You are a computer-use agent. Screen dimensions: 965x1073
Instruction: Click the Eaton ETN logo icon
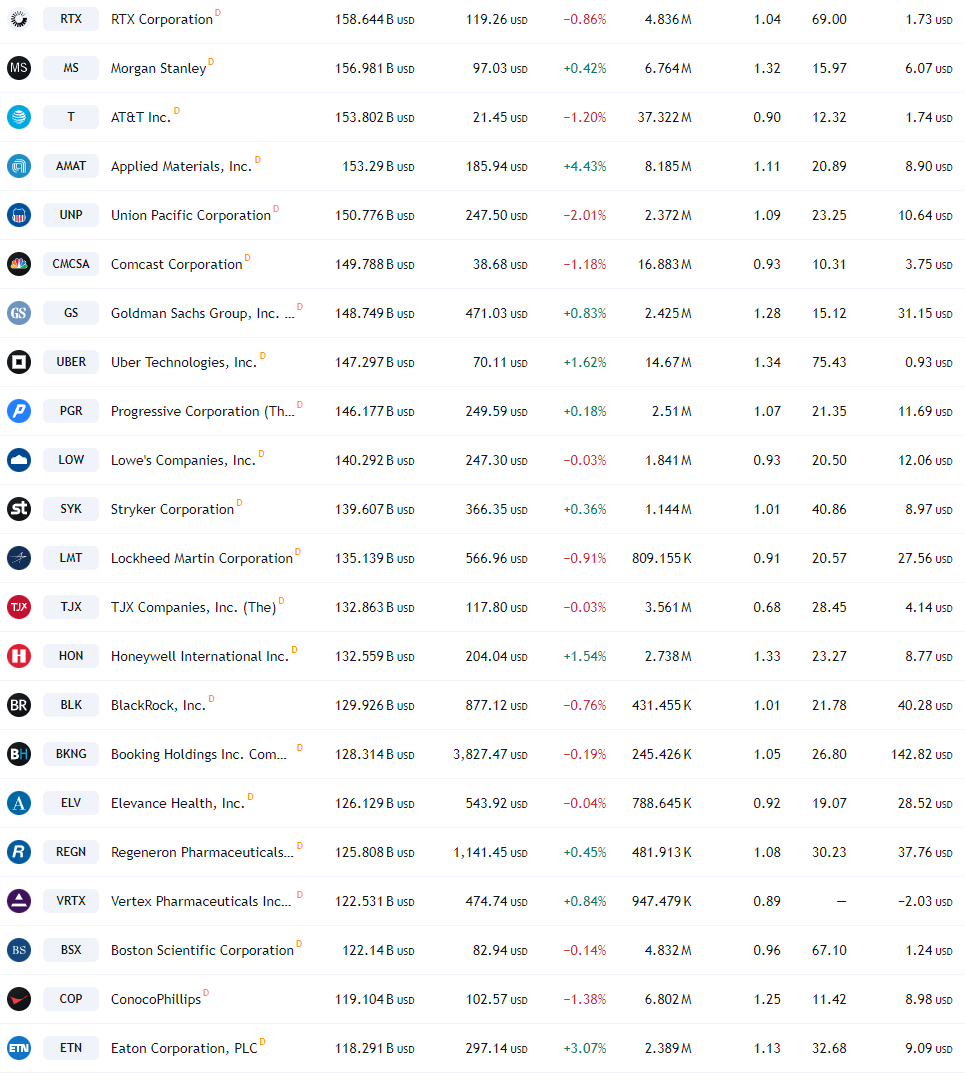[x=19, y=1048]
